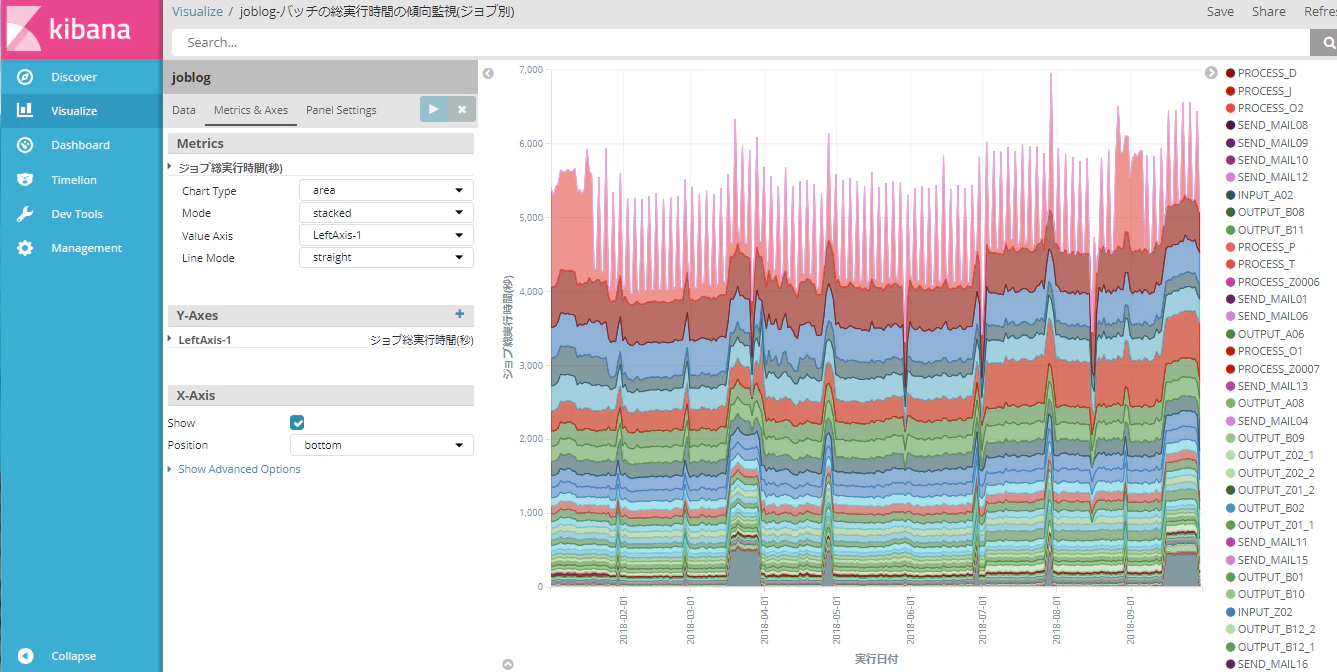
Task: Select SEND_MAIL01 in the legend
Action: point(1272,299)
